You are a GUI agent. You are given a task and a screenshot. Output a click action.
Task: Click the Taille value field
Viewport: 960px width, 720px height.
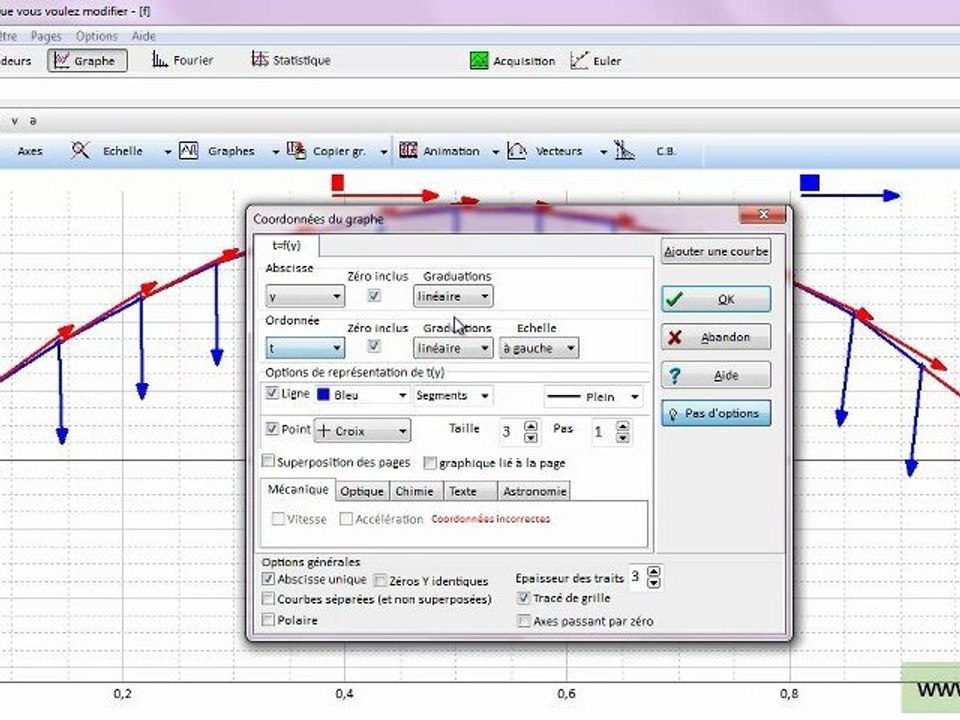[511, 431]
